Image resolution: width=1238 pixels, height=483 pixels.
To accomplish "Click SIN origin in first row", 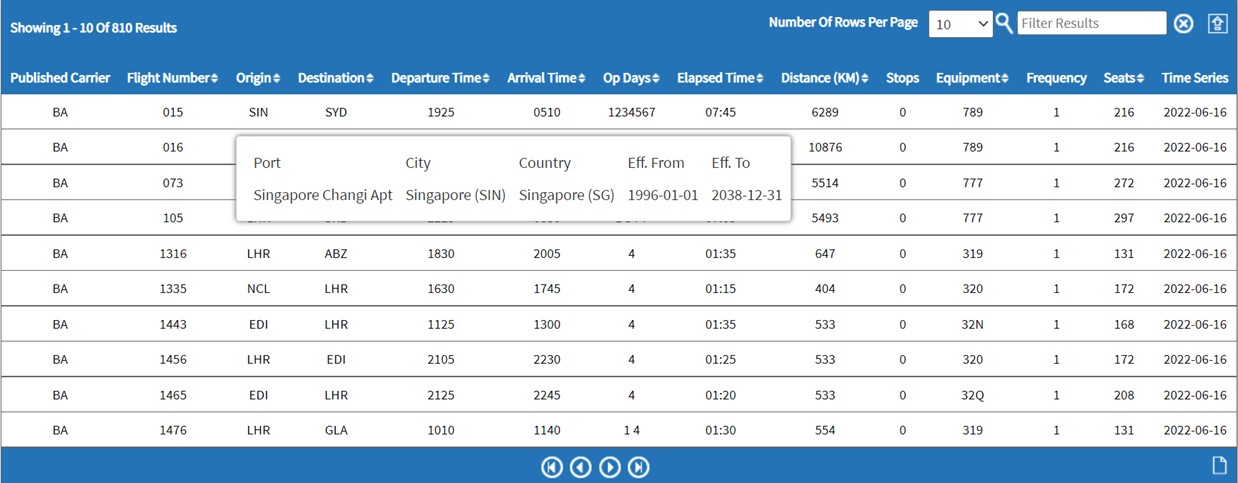I will (x=259, y=113).
